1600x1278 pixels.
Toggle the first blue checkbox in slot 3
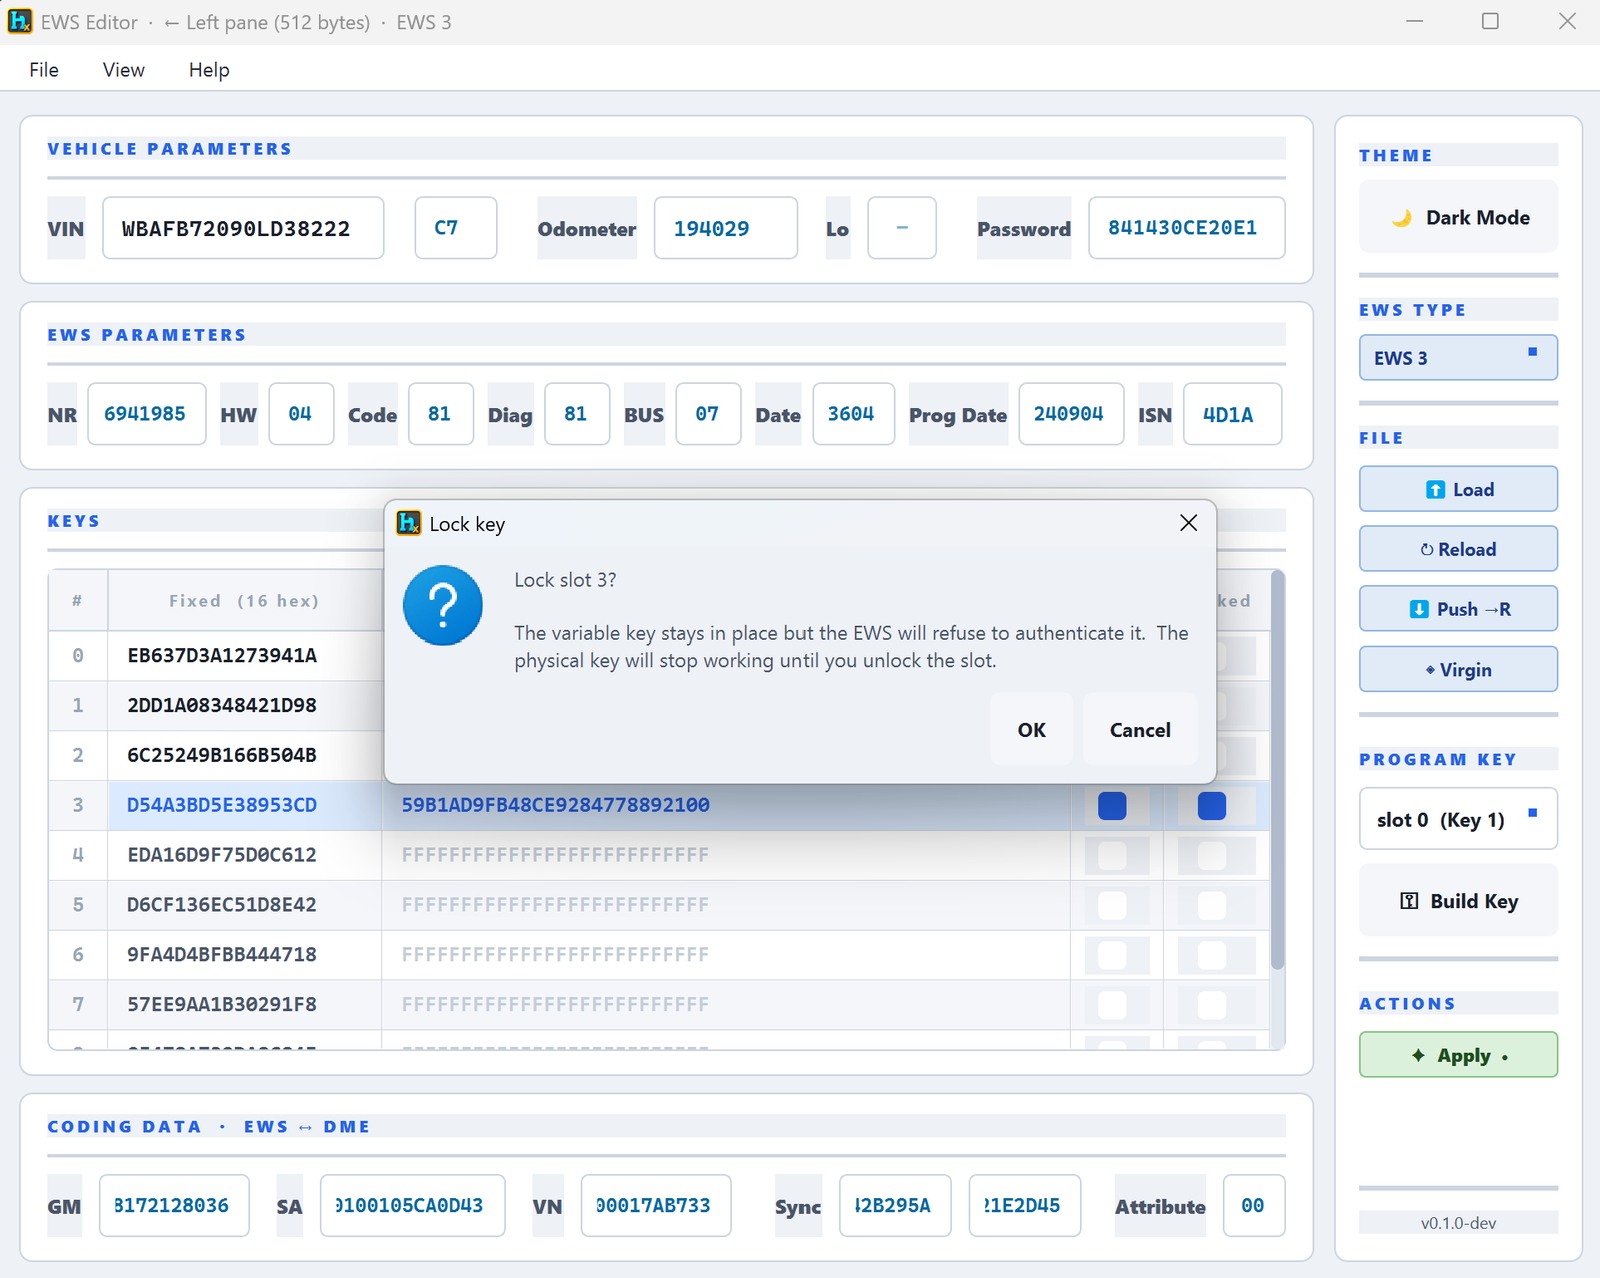click(x=1112, y=805)
